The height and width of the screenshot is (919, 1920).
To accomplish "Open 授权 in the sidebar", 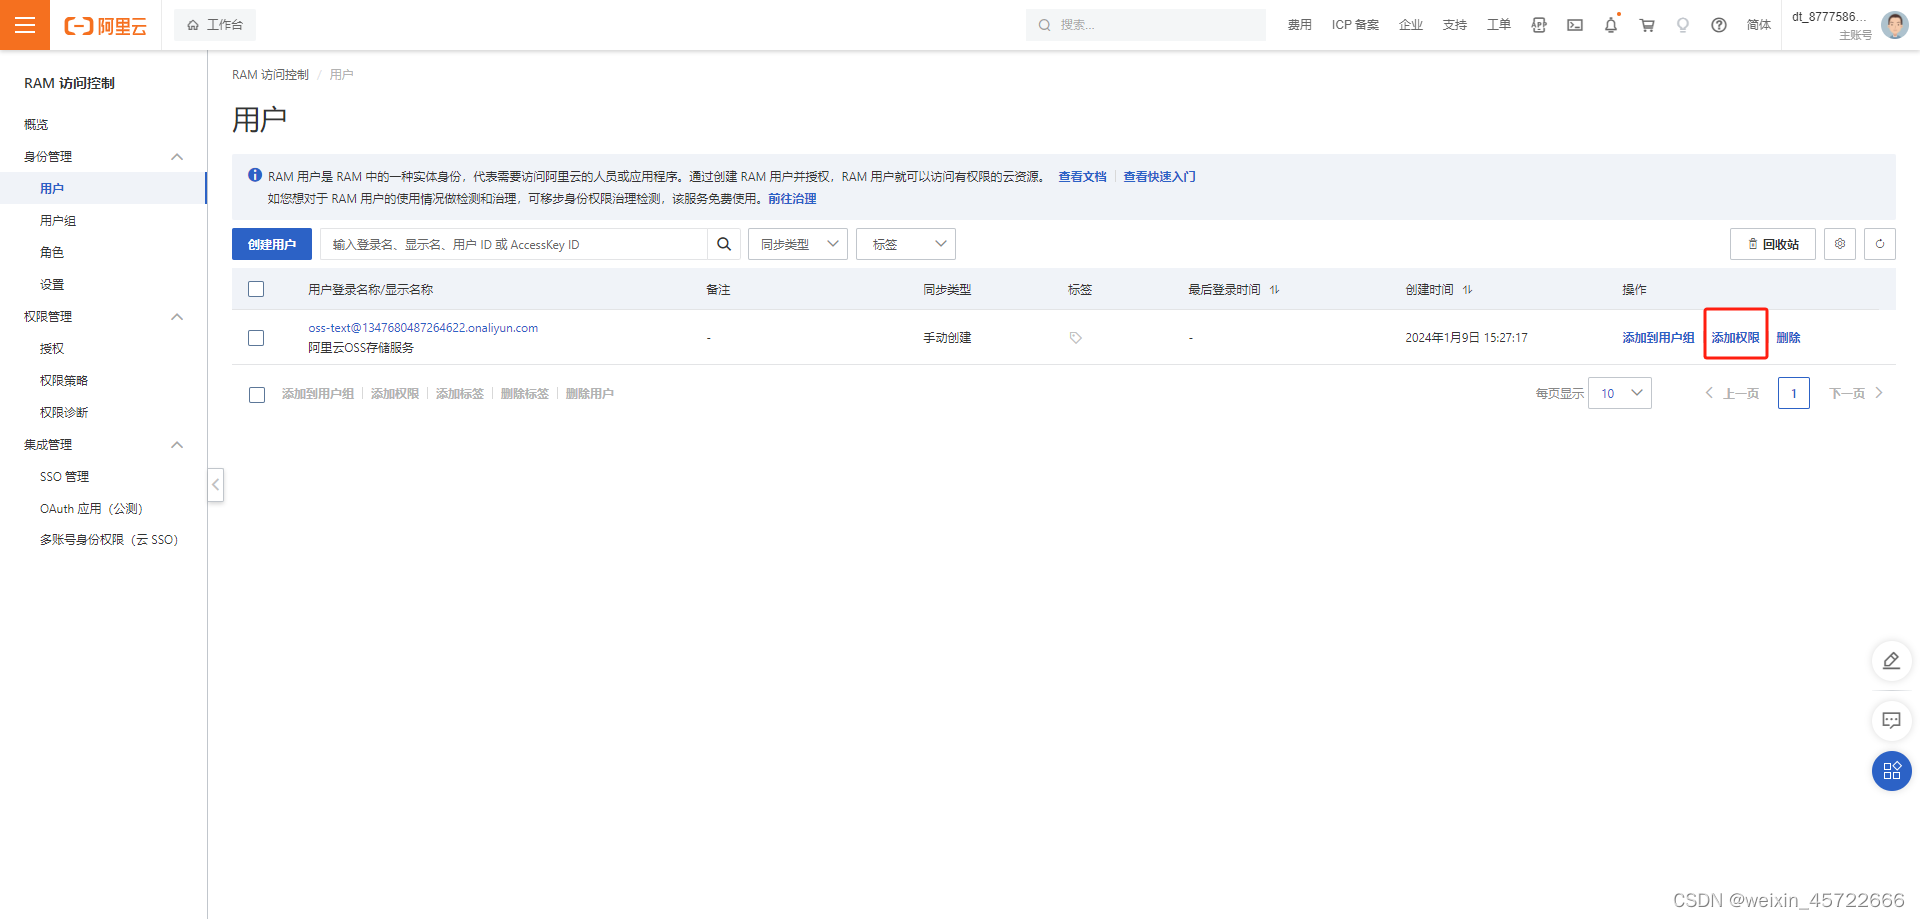I will (x=52, y=348).
